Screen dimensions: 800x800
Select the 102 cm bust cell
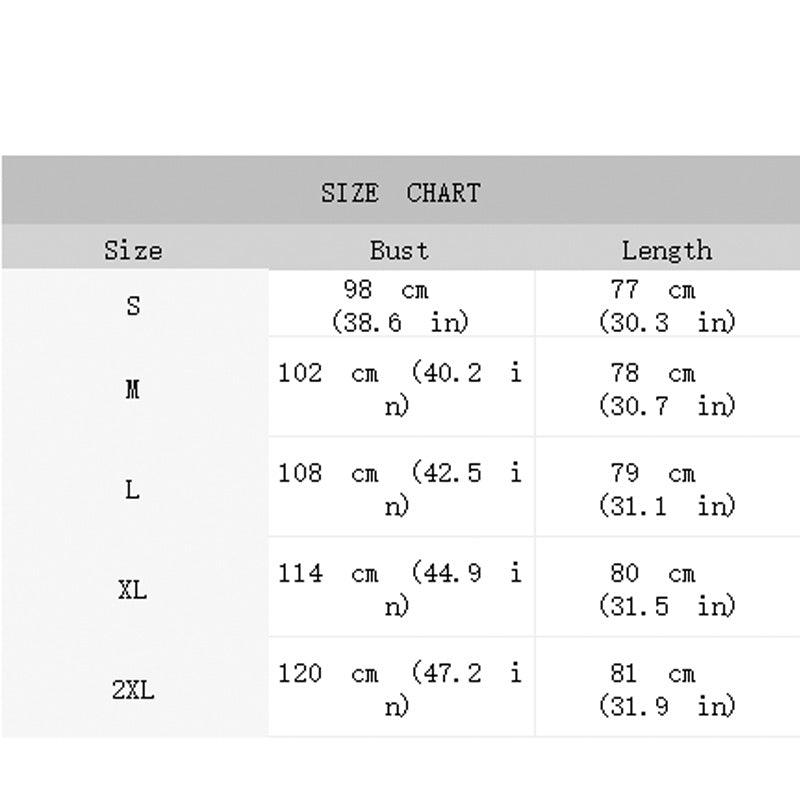(401, 387)
